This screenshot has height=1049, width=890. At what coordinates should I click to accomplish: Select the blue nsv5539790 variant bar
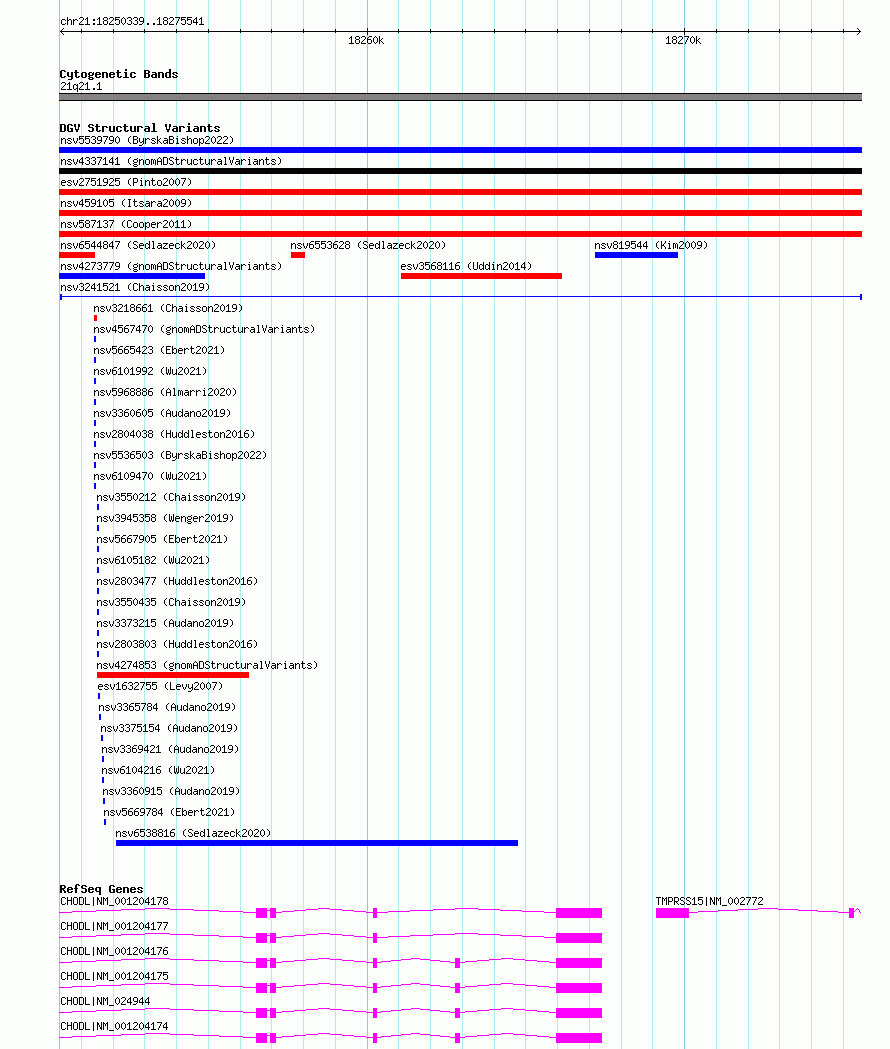pos(460,150)
